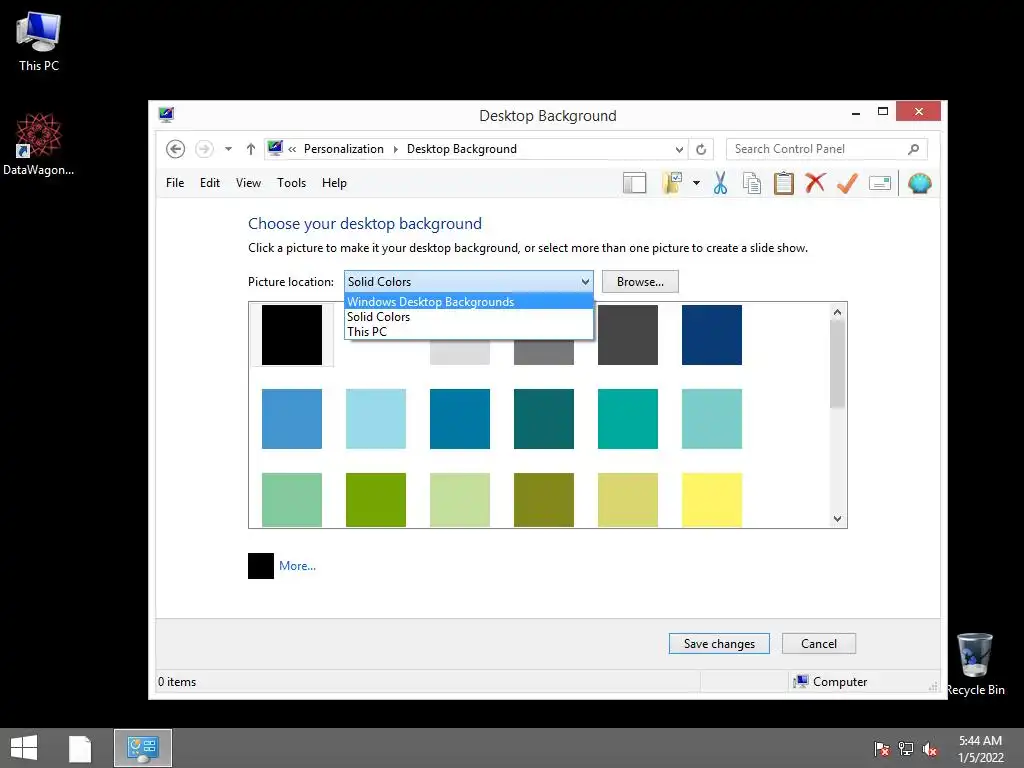Image resolution: width=1024 pixels, height=768 pixels.
Task: Open the View menu
Action: click(x=248, y=183)
